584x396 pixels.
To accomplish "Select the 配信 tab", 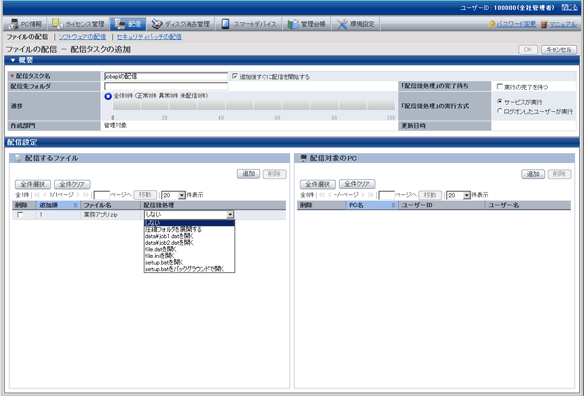I will tap(128, 24).
